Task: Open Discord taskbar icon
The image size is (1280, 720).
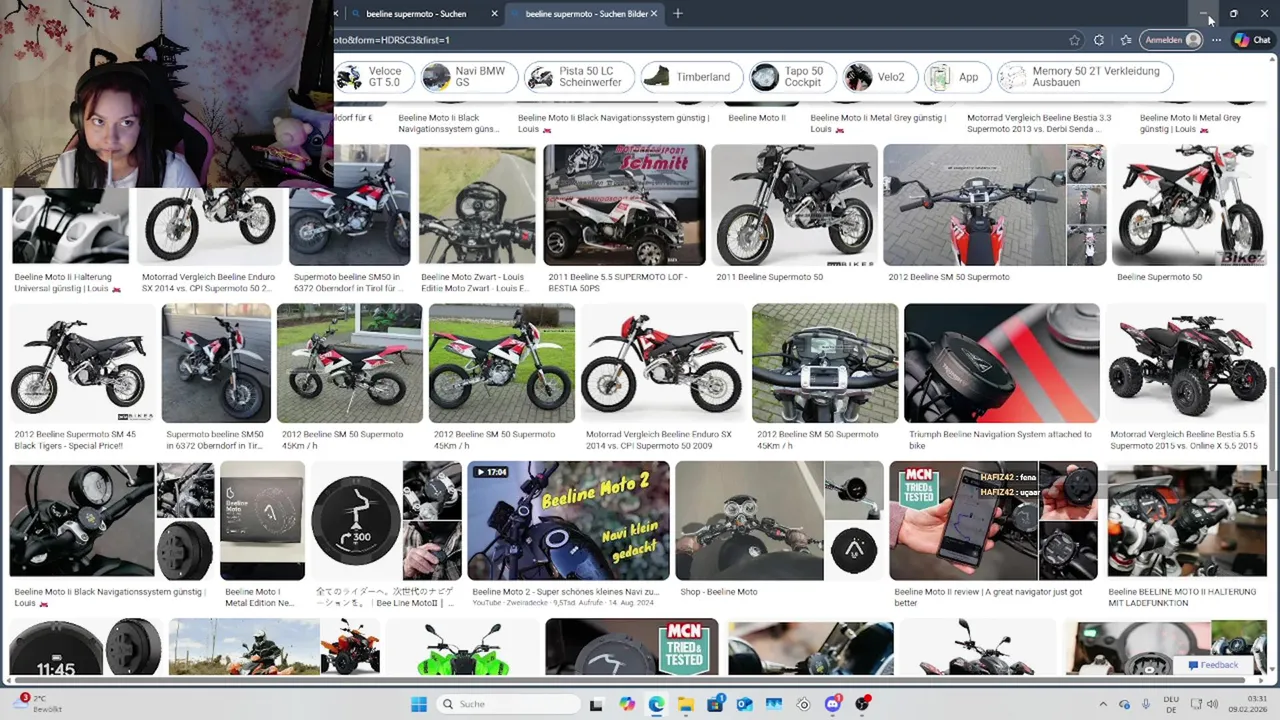Action: [x=832, y=704]
